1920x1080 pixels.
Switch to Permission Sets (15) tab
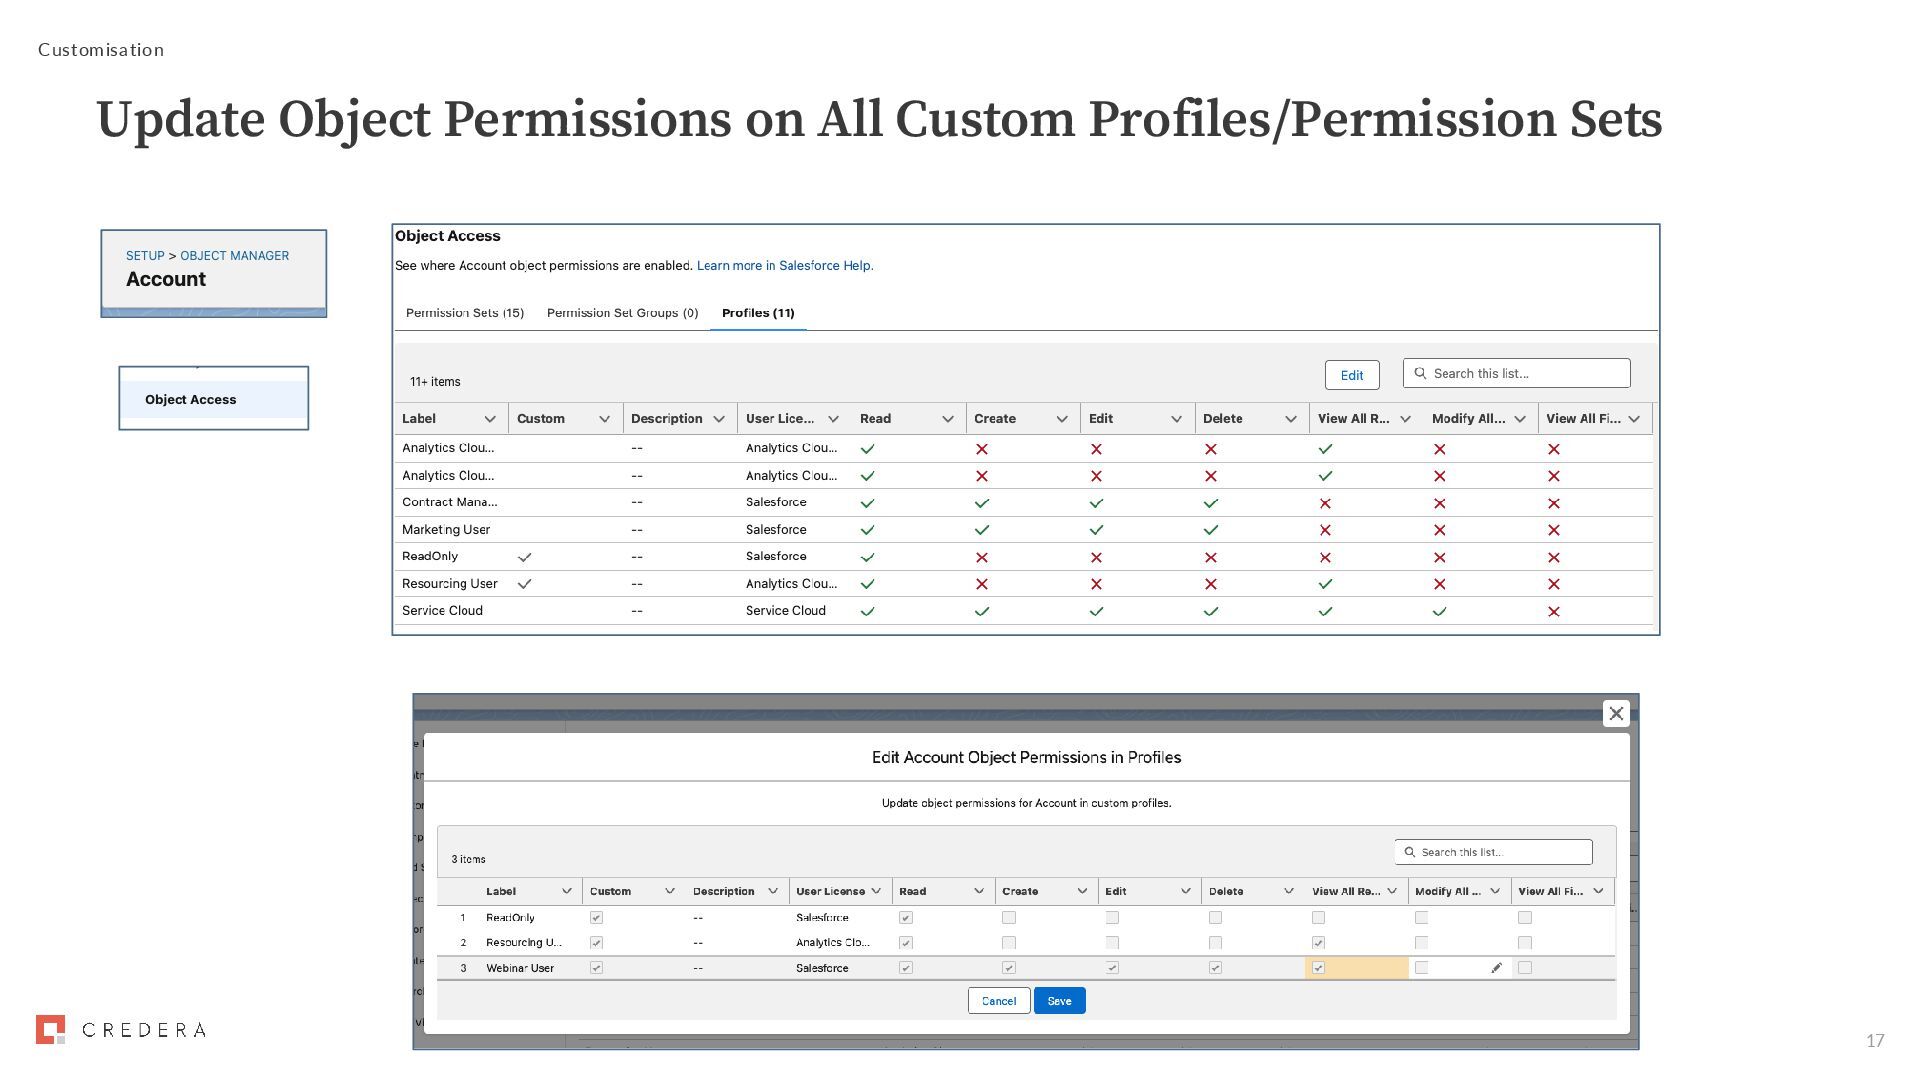pyautogui.click(x=464, y=313)
